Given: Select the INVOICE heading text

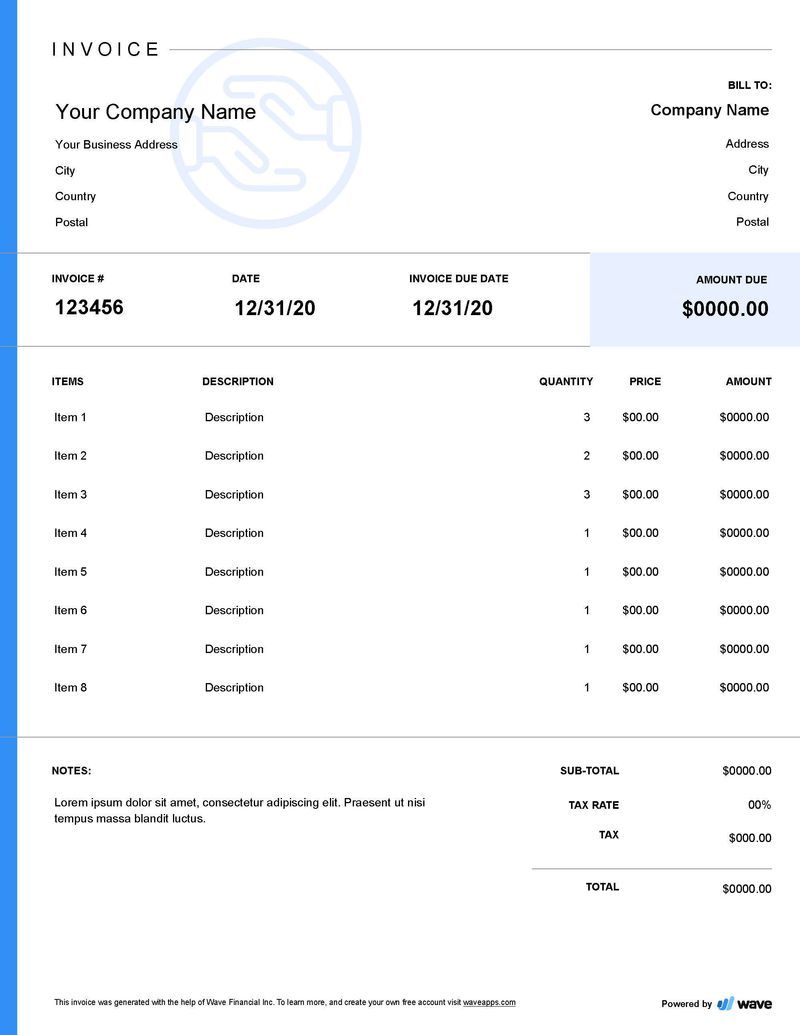Looking at the screenshot, I should 106,50.
